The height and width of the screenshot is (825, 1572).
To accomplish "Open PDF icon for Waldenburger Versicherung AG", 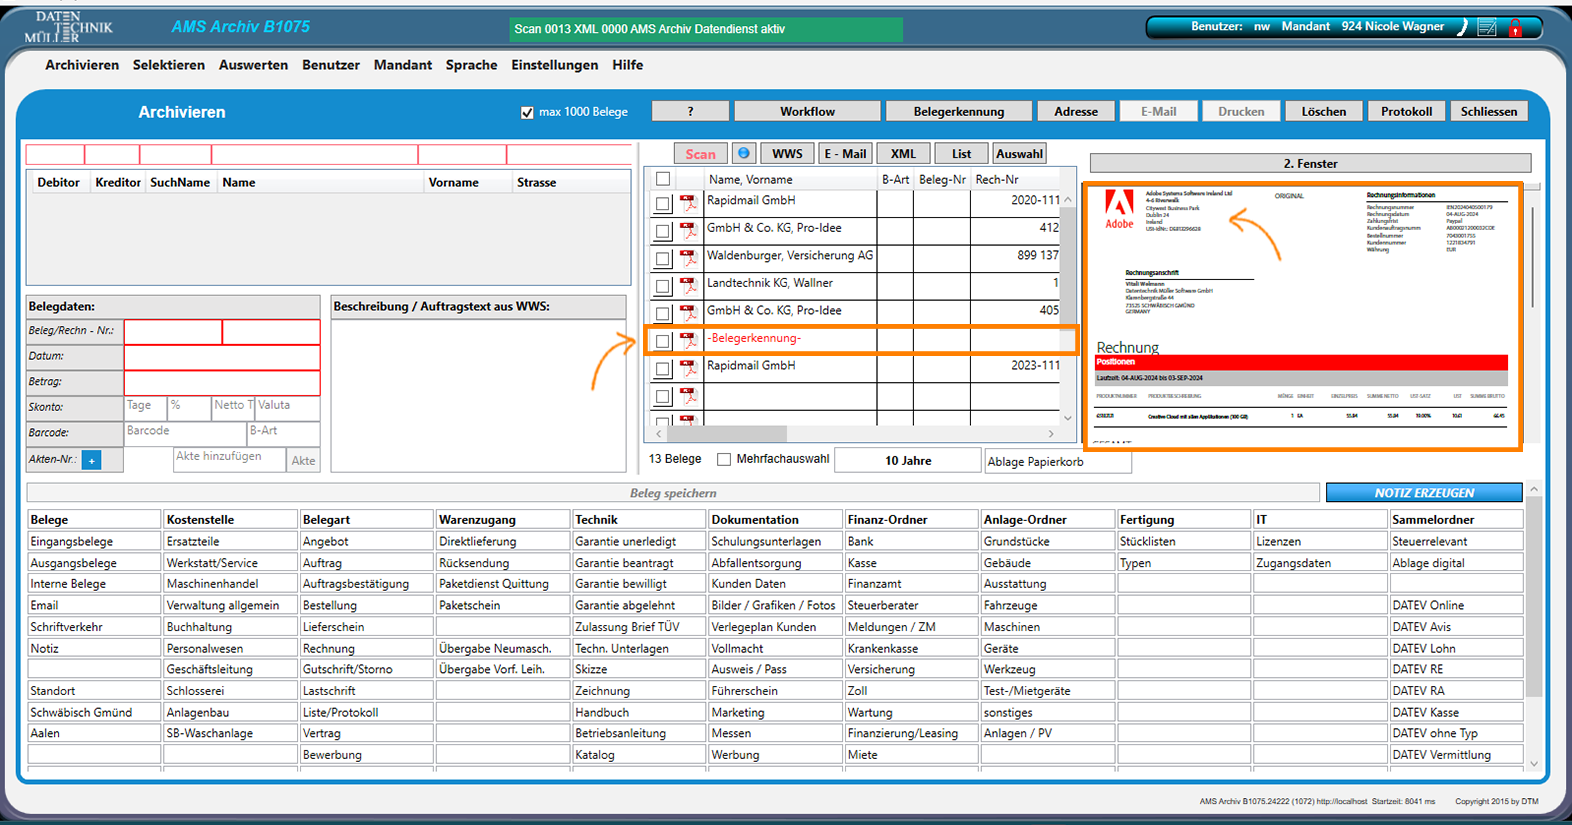I will pyautogui.click(x=688, y=258).
